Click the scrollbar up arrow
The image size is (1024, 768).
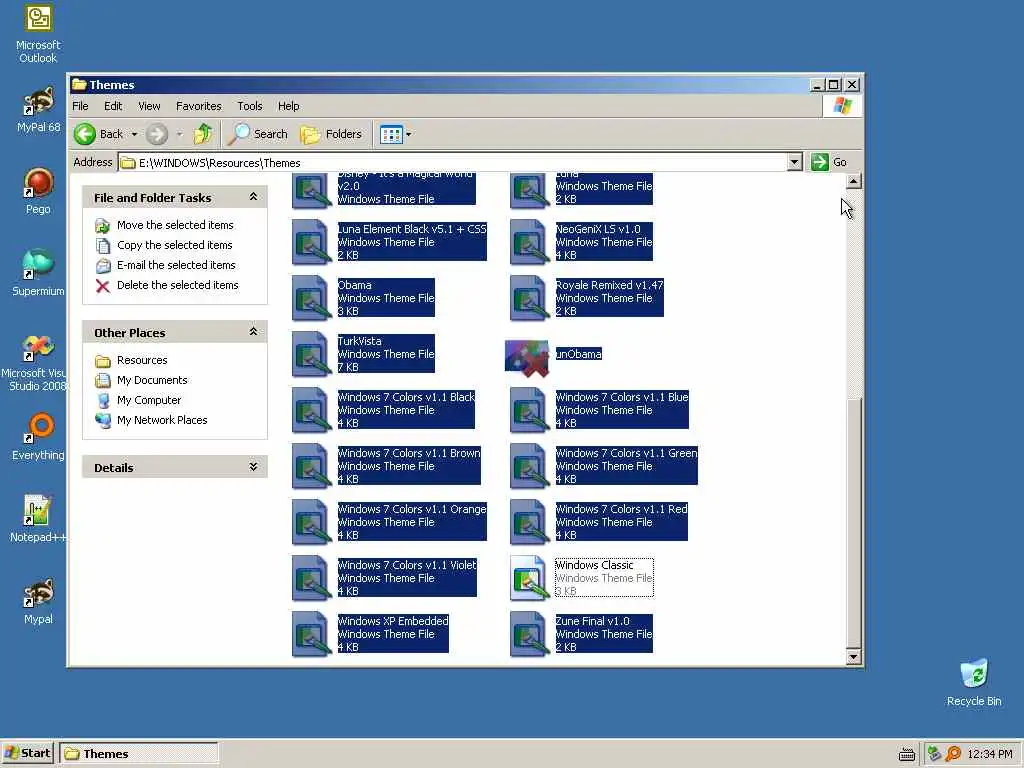[853, 182]
